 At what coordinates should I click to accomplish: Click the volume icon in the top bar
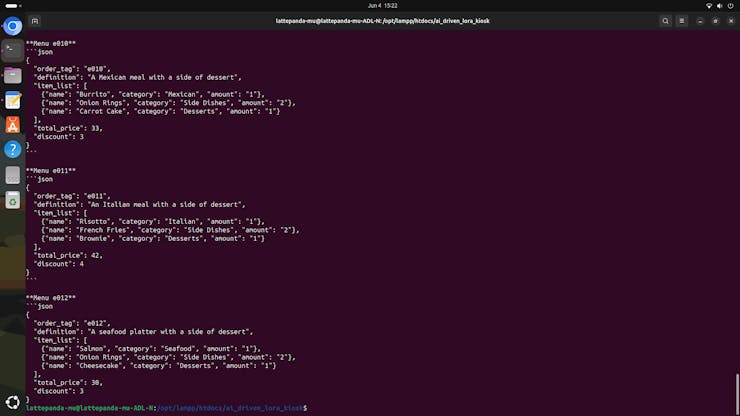[x=719, y=6]
